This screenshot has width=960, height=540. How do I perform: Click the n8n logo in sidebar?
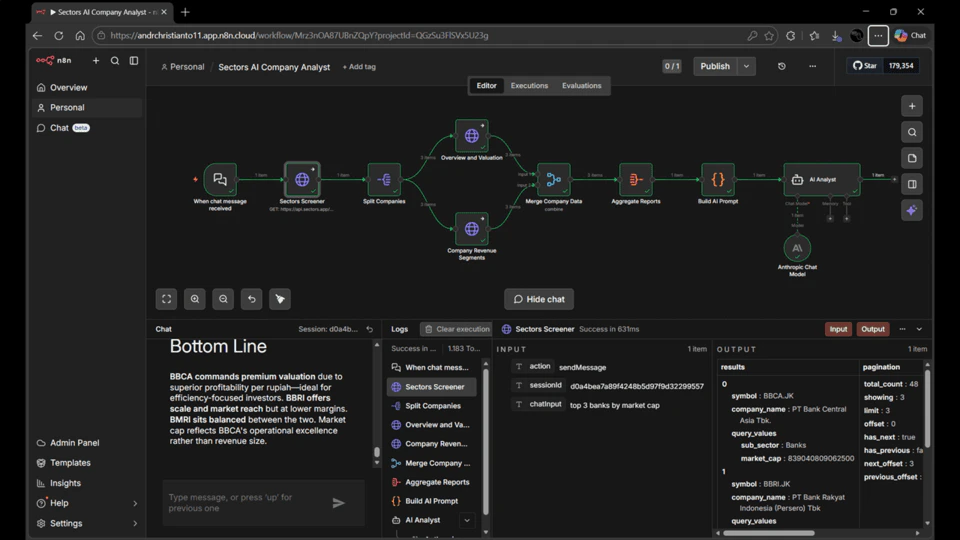(54, 61)
